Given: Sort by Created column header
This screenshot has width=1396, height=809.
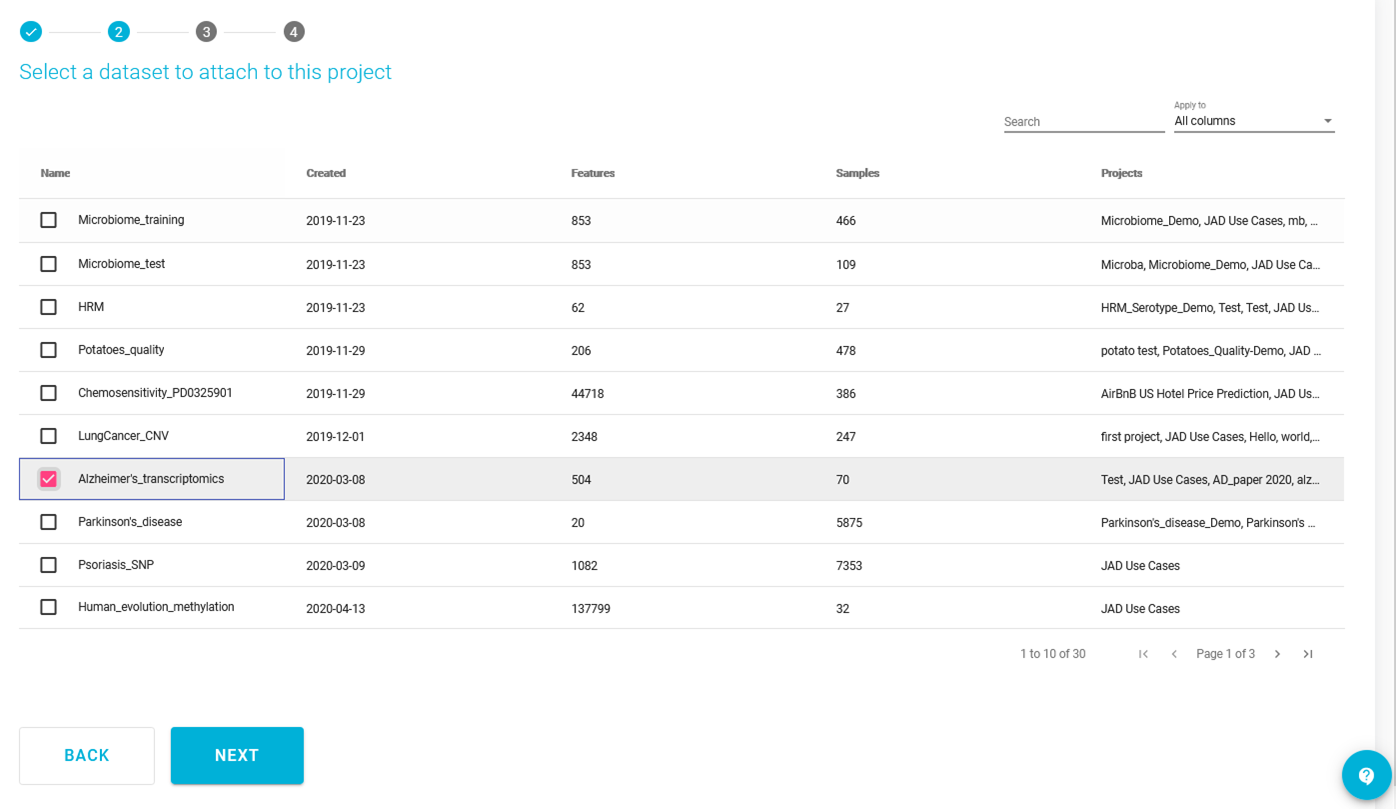Looking at the screenshot, I should 326,173.
